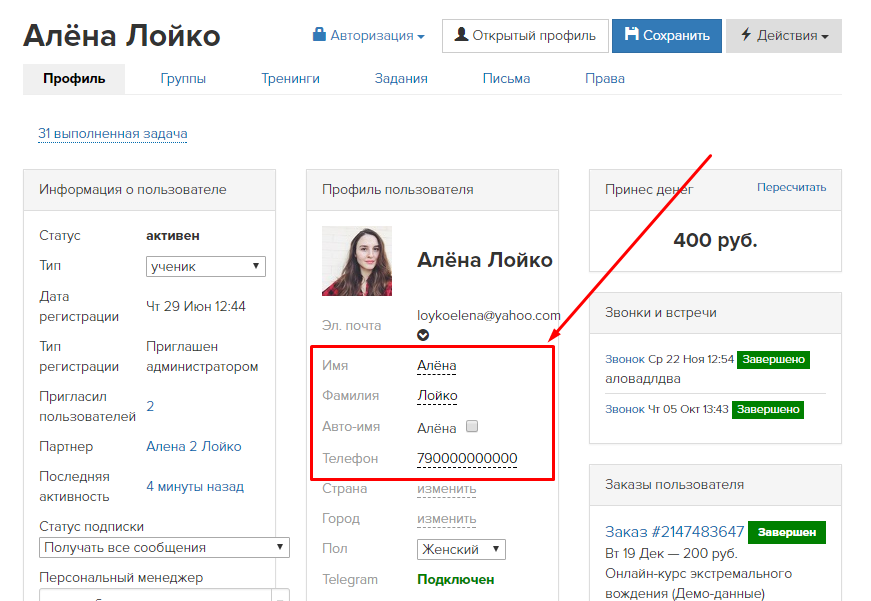871x601 pixels.
Task: Open the Задания tab
Action: (401, 78)
